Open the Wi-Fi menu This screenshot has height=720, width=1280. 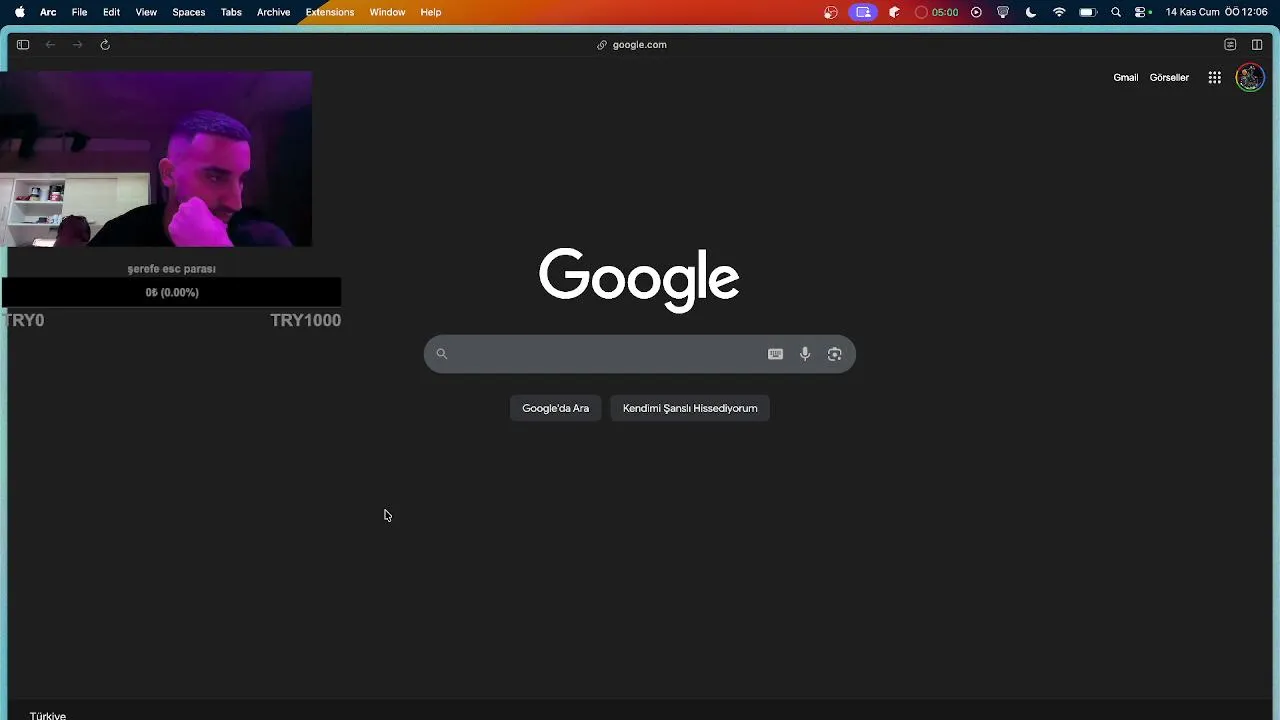tap(1059, 12)
